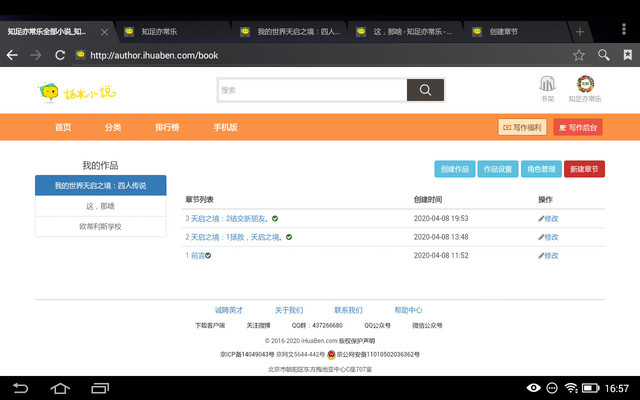Image resolution: width=640 pixels, height=400 pixels.
Task: Open the browser's find magnifier icon
Action: [603, 55]
